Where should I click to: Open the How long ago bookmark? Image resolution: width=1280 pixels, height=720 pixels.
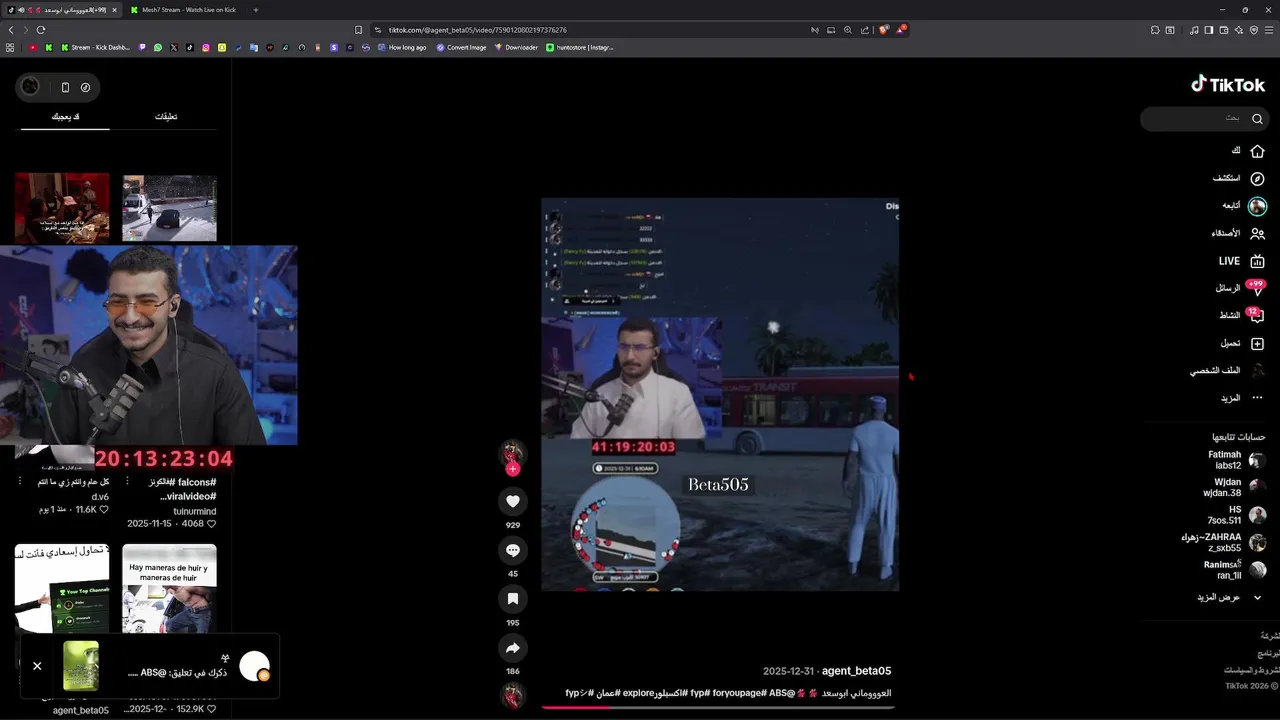[402, 47]
